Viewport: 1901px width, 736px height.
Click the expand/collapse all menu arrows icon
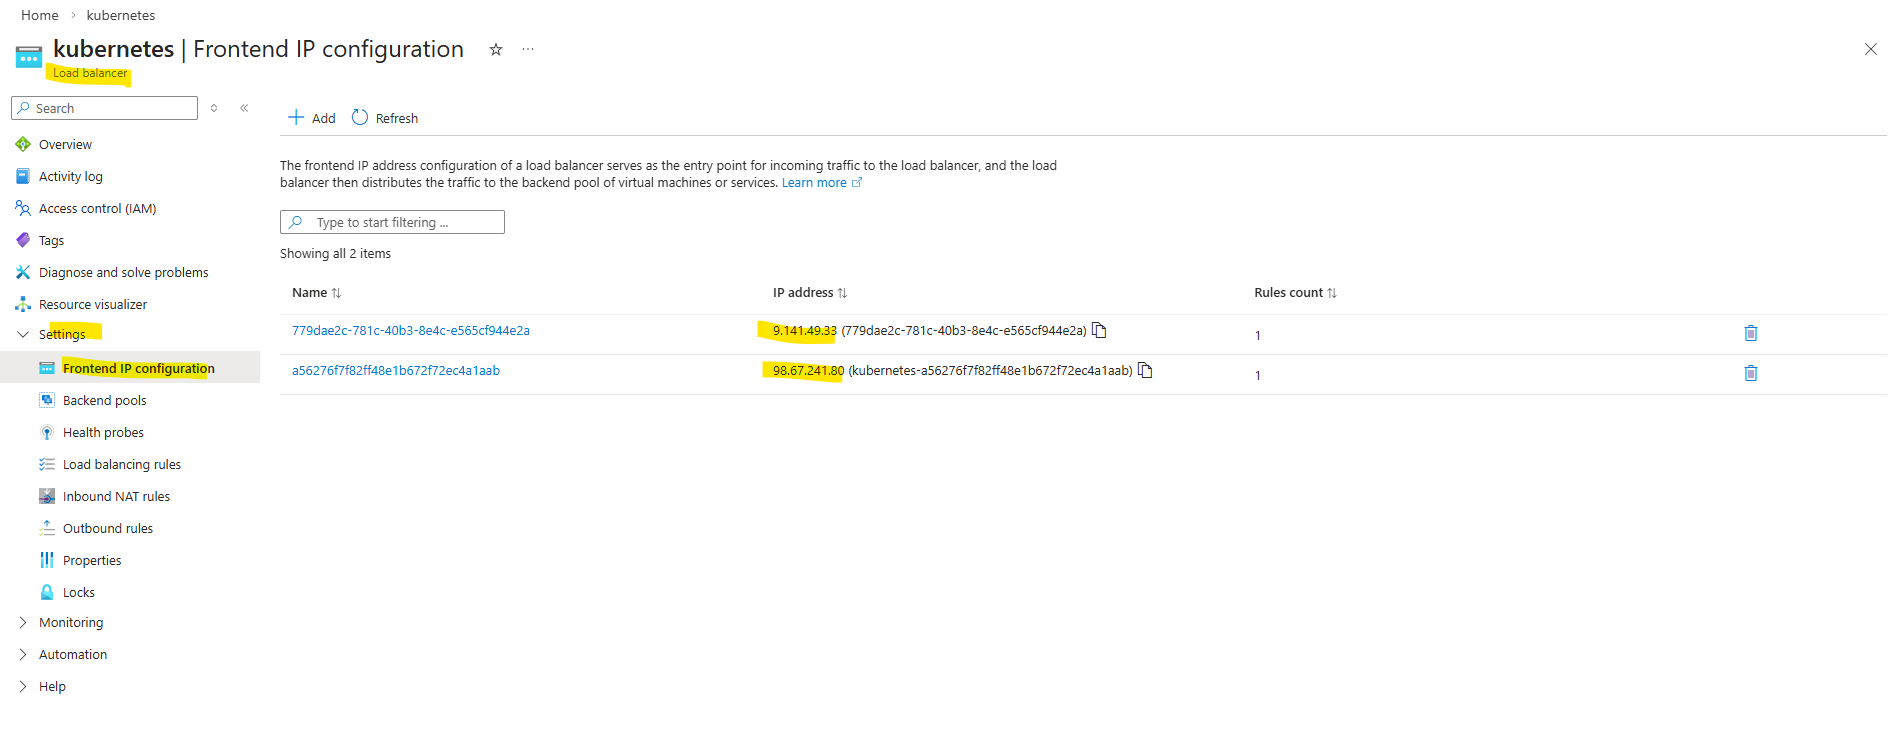pyautogui.click(x=214, y=108)
